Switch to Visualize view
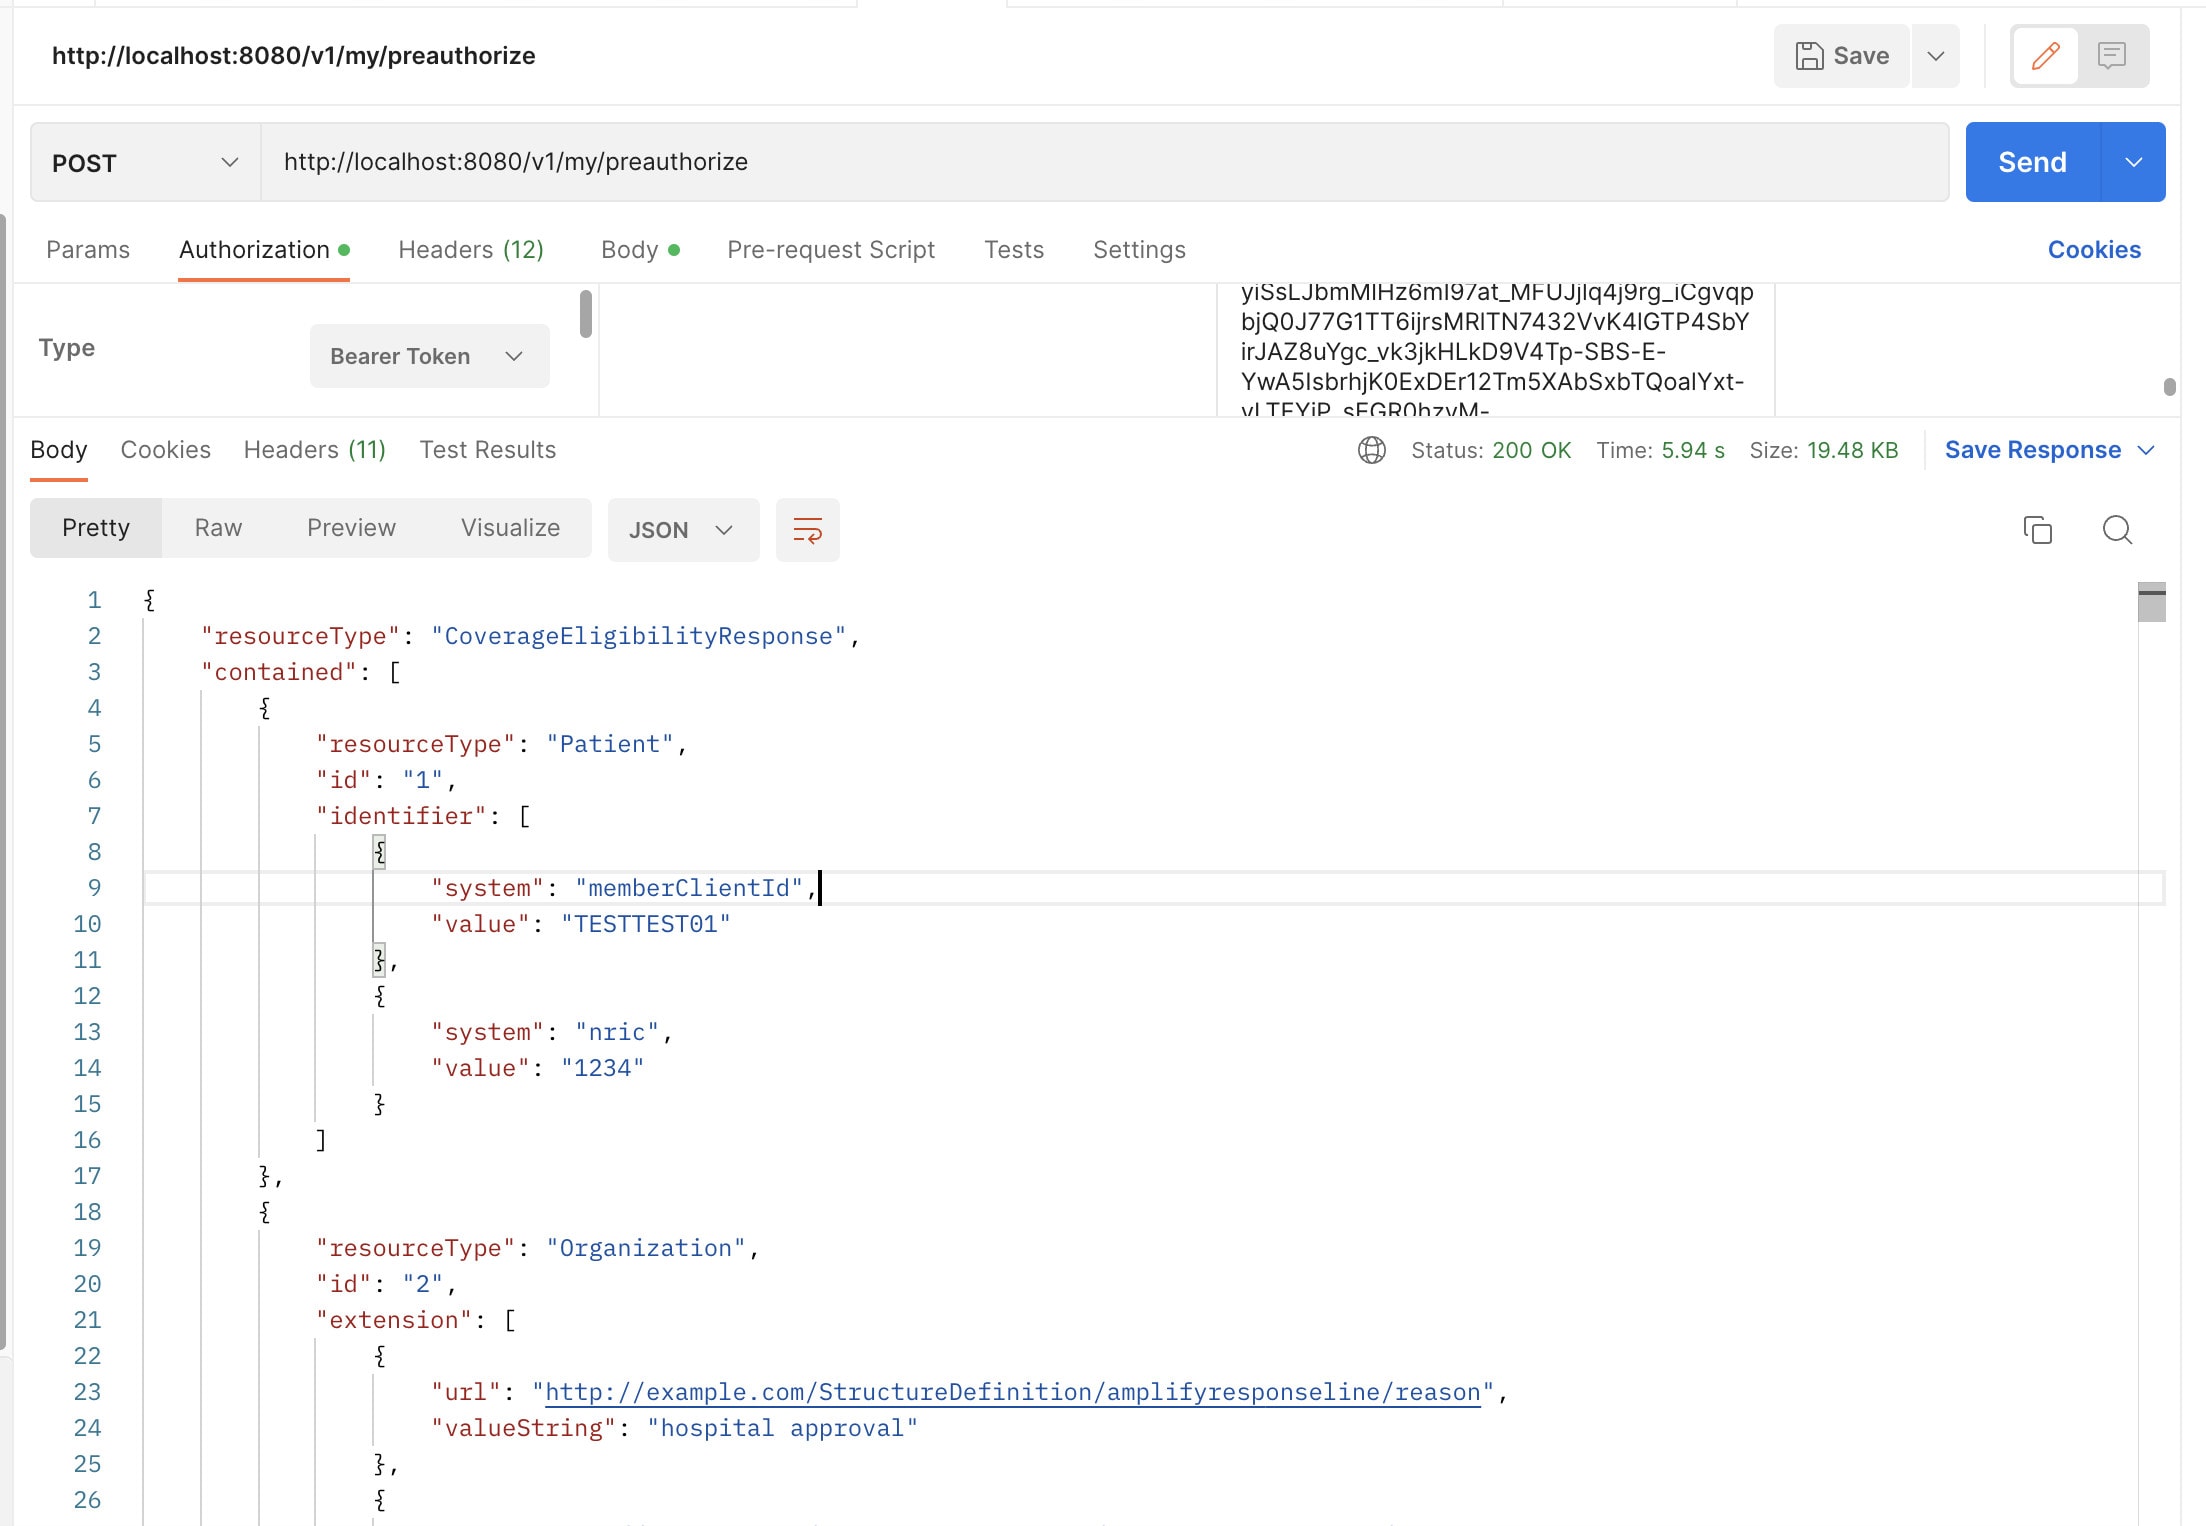Image resolution: width=2206 pixels, height=1526 pixels. pos(510,528)
